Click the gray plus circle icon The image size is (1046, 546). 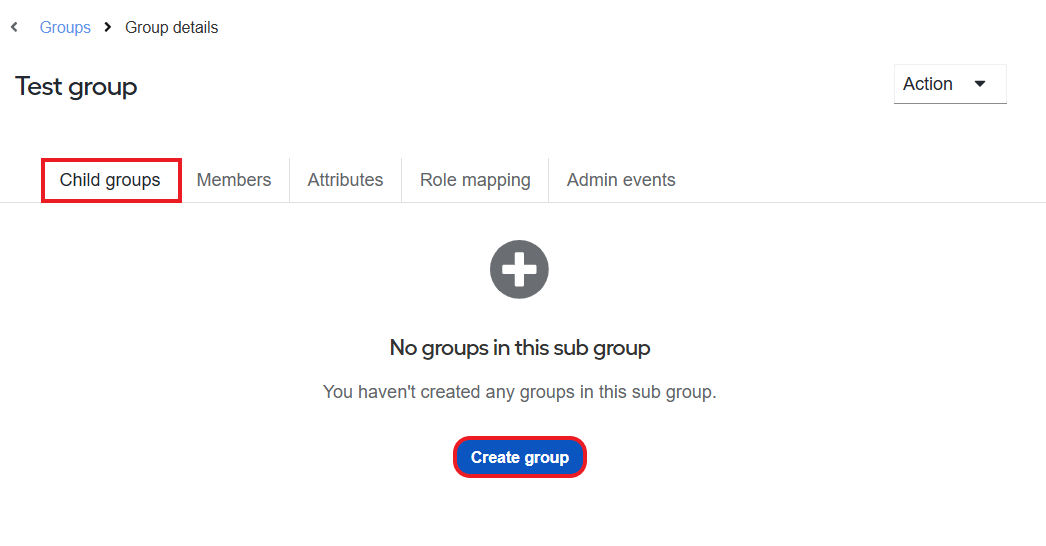coord(519,269)
